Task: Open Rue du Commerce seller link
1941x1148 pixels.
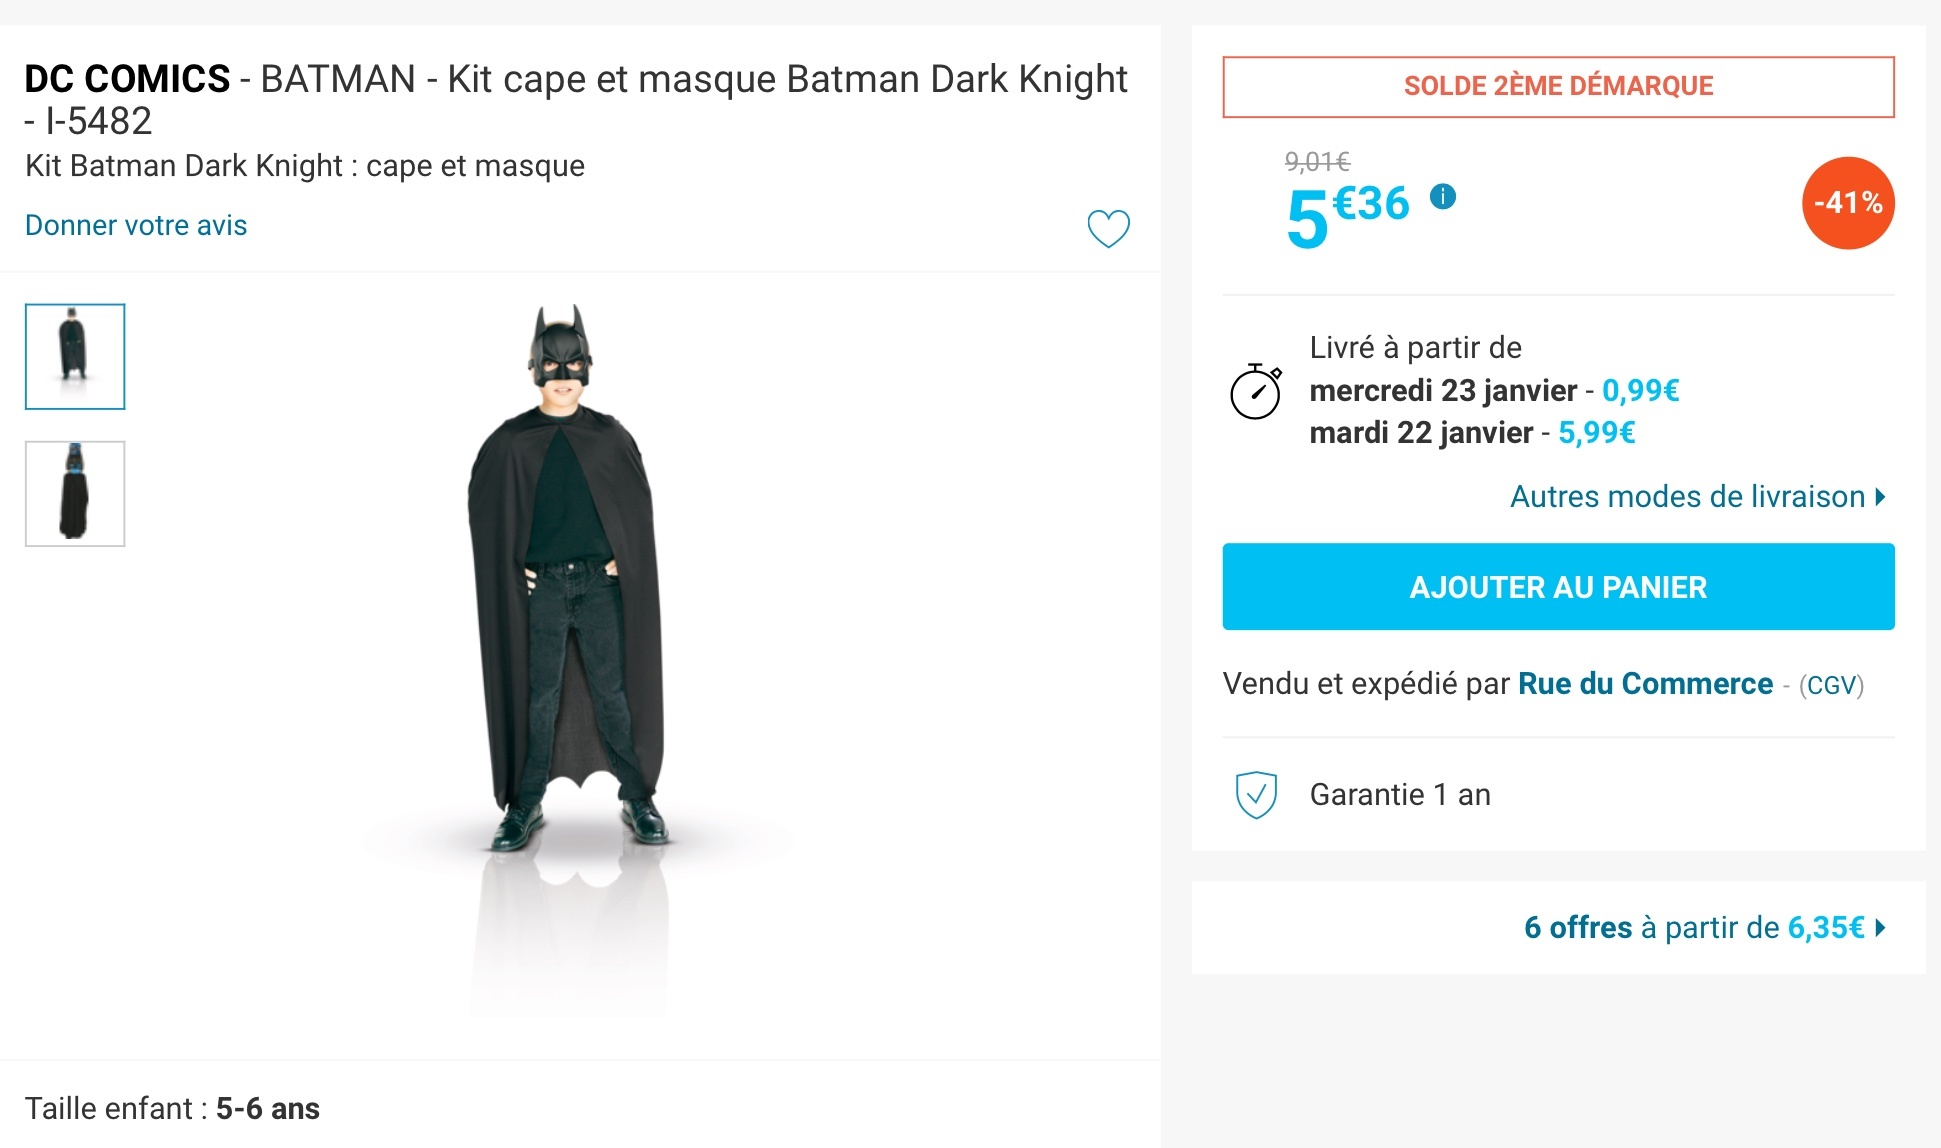Action: [x=1645, y=684]
